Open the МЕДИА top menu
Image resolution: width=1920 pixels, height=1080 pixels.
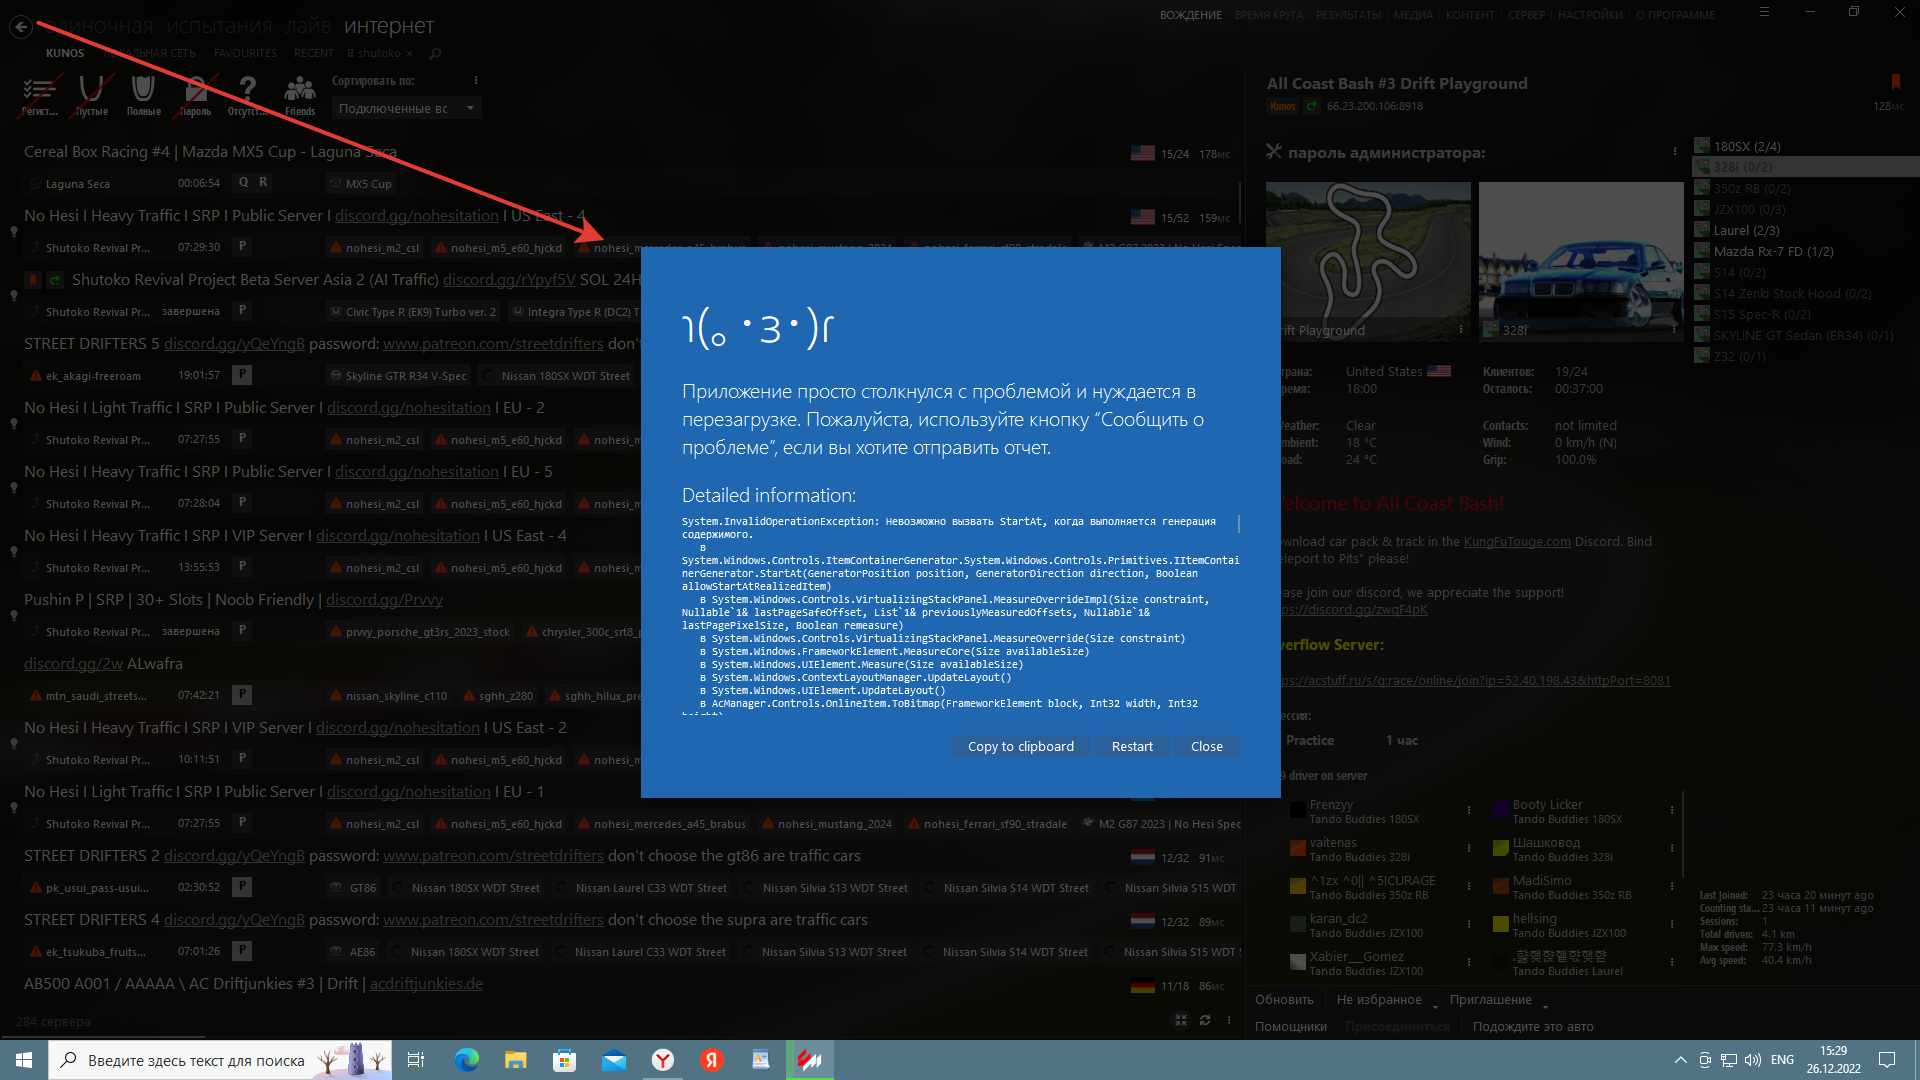[x=1413, y=15]
